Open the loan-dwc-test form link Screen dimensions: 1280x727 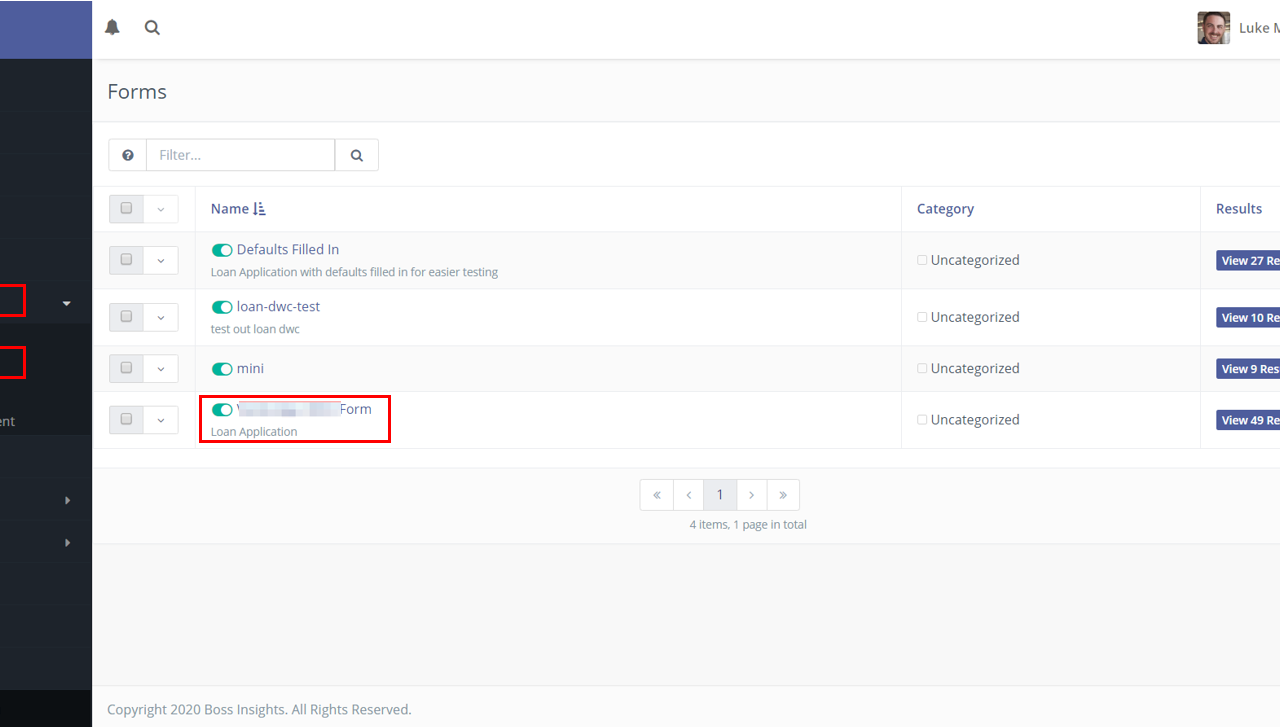click(x=277, y=306)
